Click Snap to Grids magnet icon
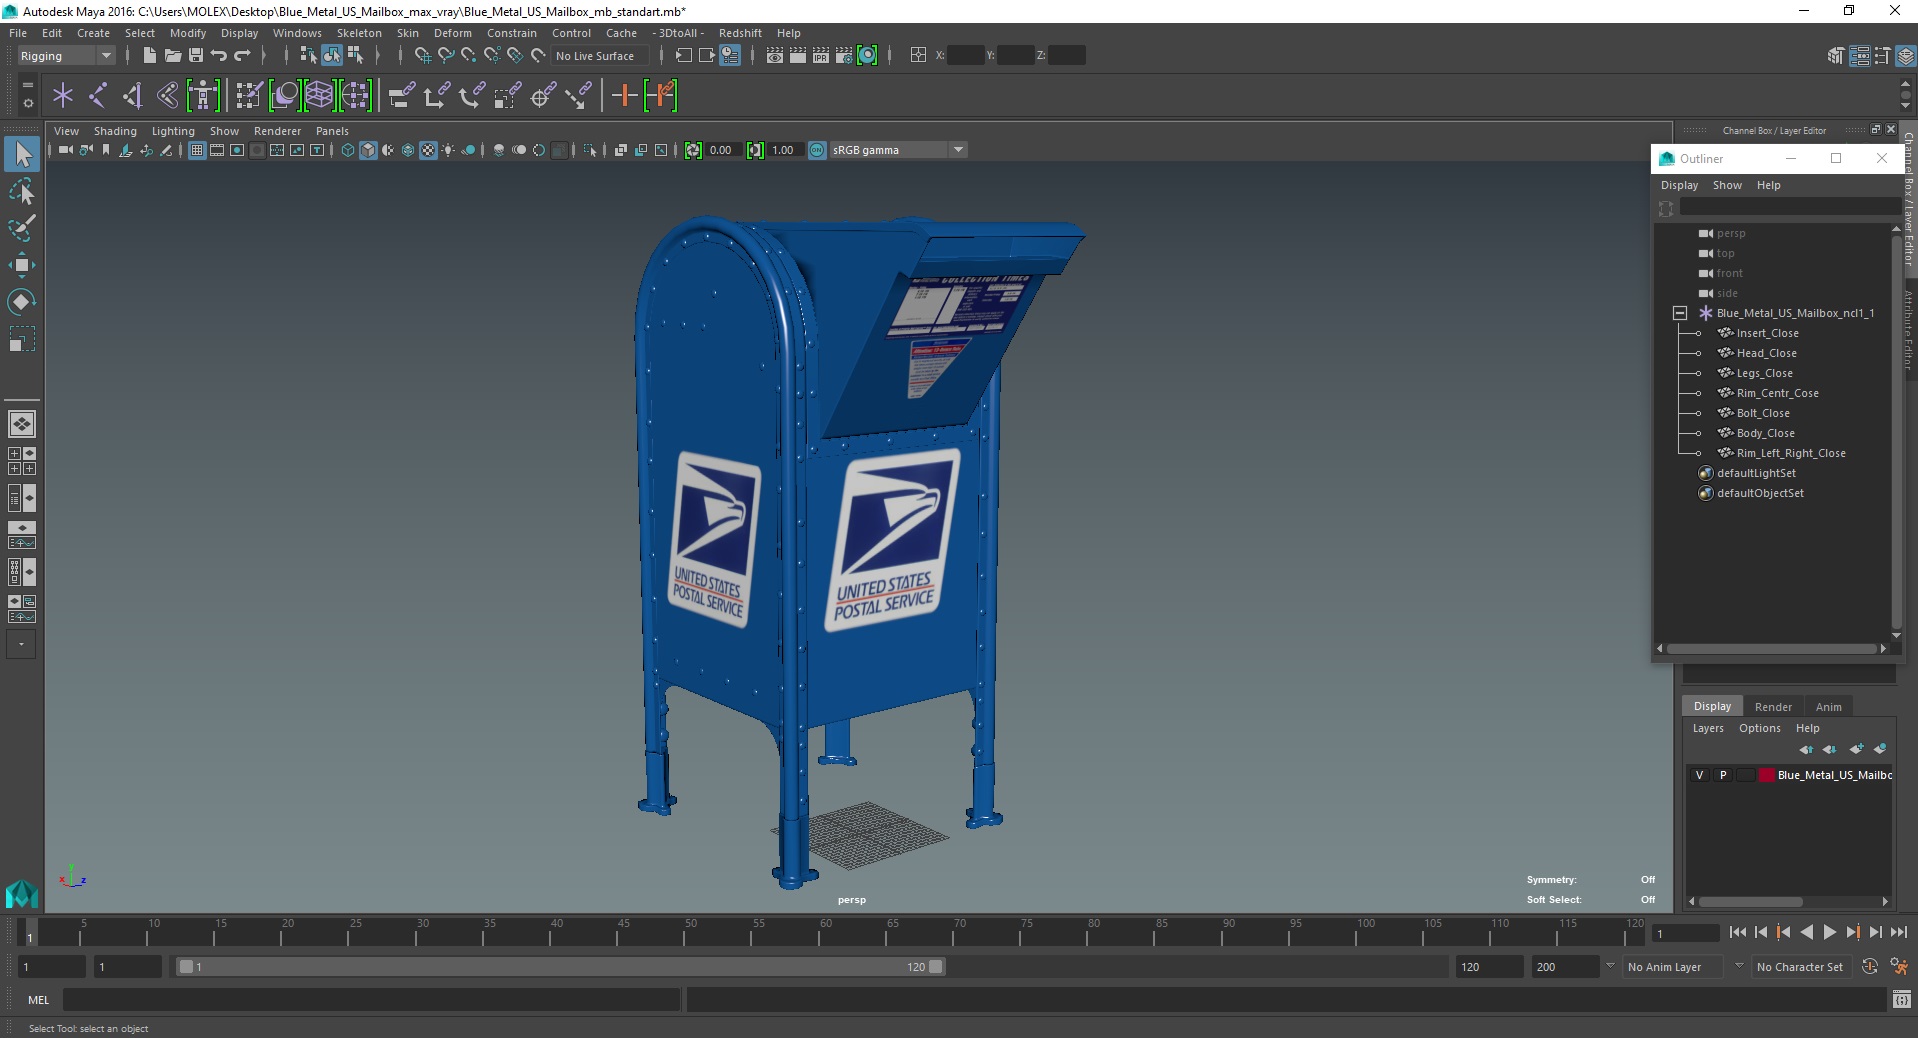 (x=422, y=56)
